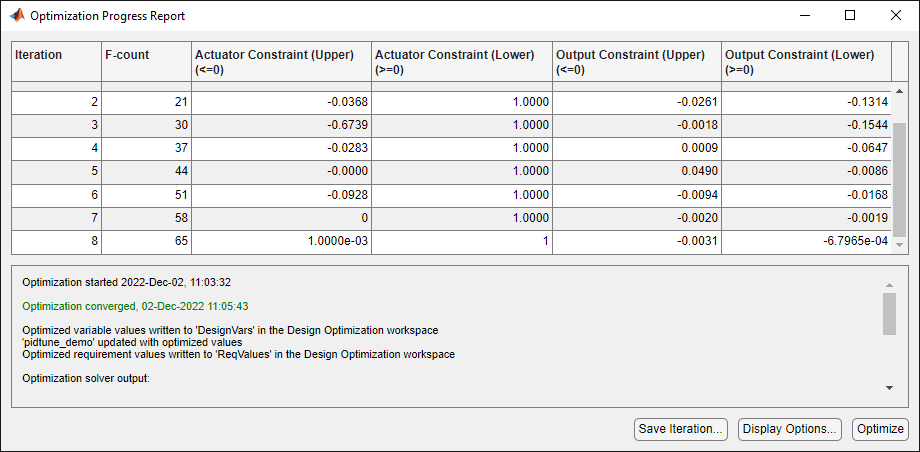Click the log pane scroll down arrow

889,387
